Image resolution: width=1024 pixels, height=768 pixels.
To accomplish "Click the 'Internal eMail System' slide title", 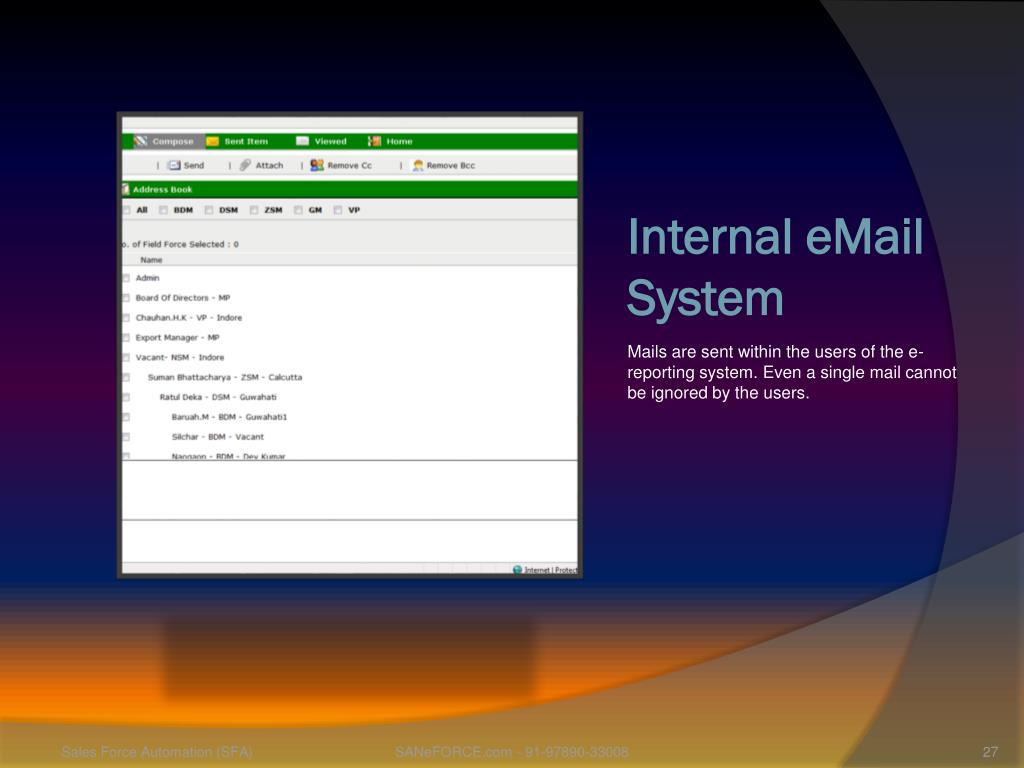I will tap(775, 268).
